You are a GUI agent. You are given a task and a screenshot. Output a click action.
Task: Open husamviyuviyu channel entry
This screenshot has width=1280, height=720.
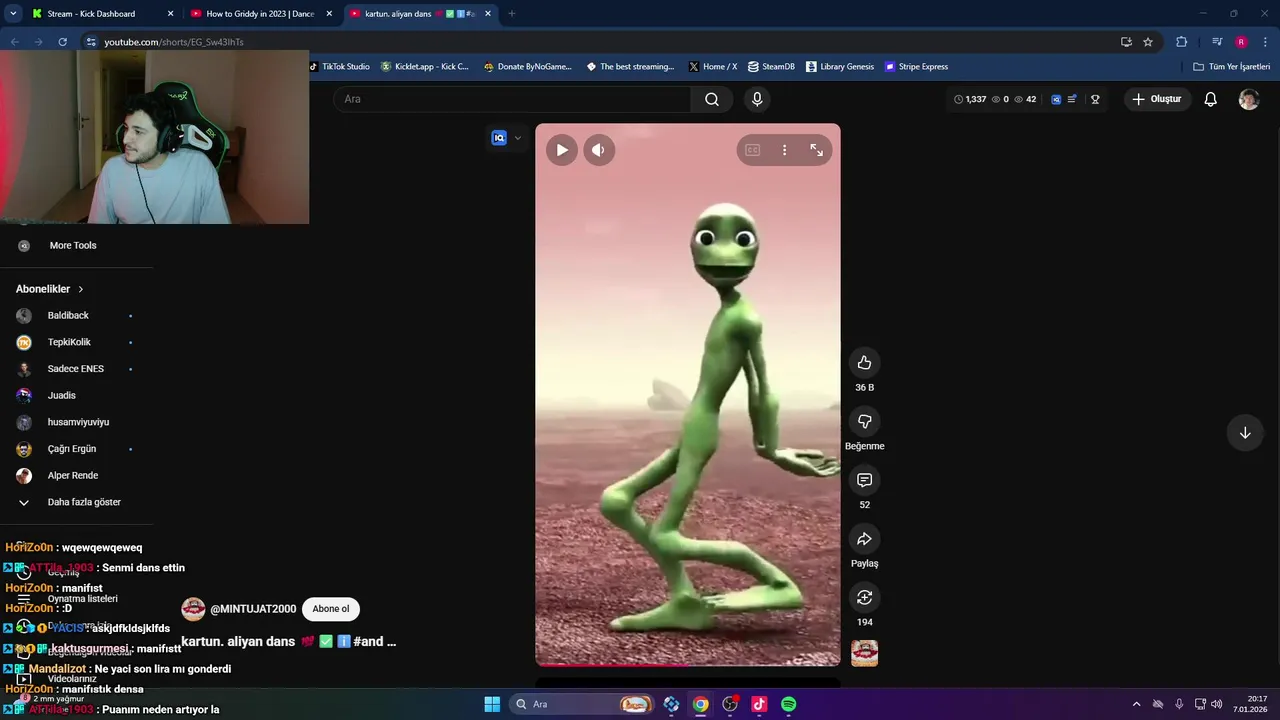pos(76,422)
